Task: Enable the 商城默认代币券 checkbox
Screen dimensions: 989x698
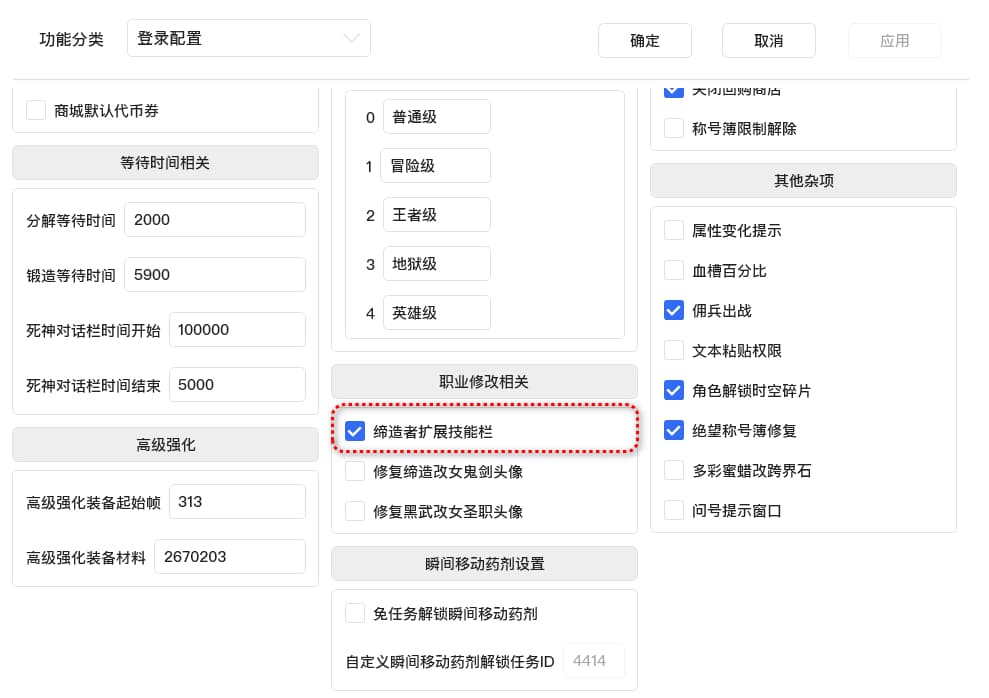Action: (x=36, y=111)
